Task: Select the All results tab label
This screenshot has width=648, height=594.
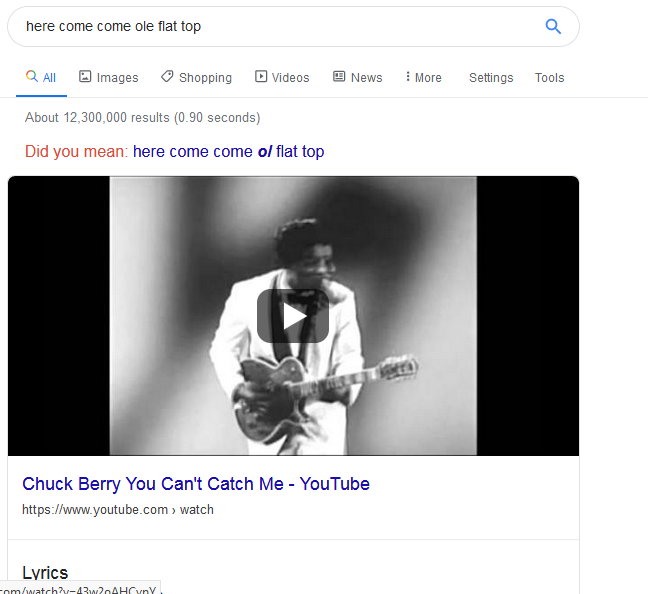Action: coord(49,77)
